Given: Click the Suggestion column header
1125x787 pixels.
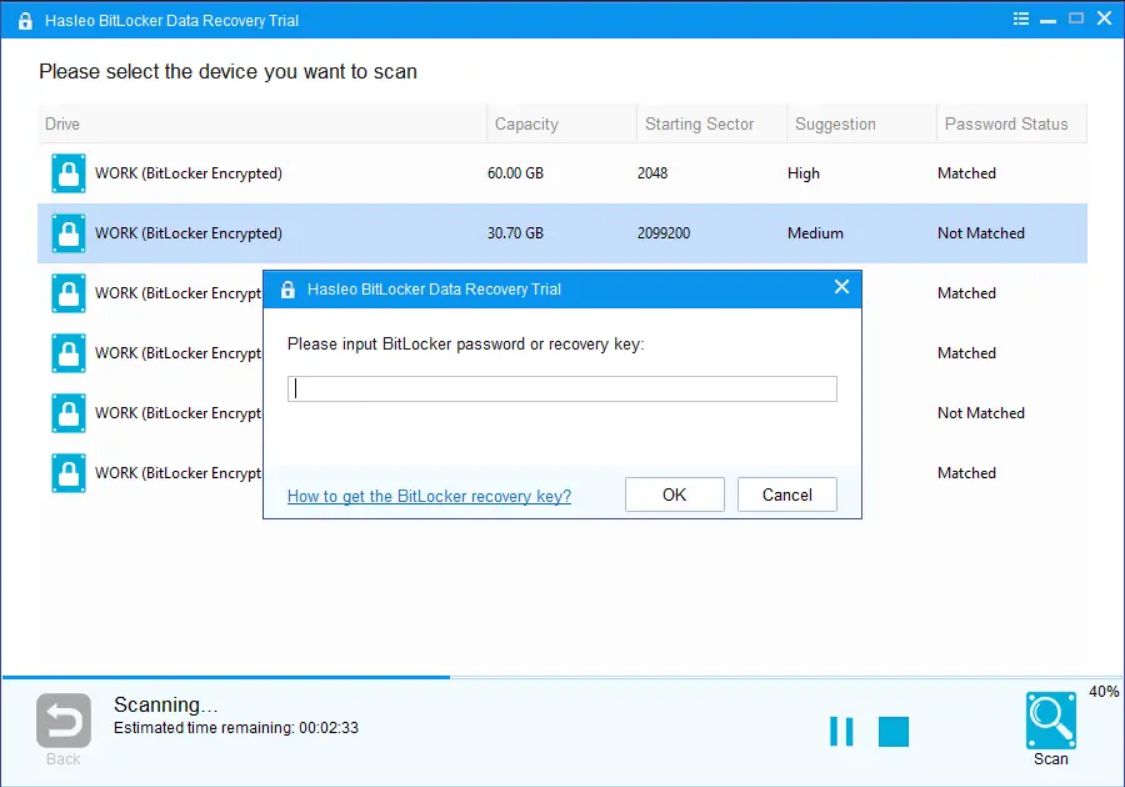Looking at the screenshot, I should [862, 123].
